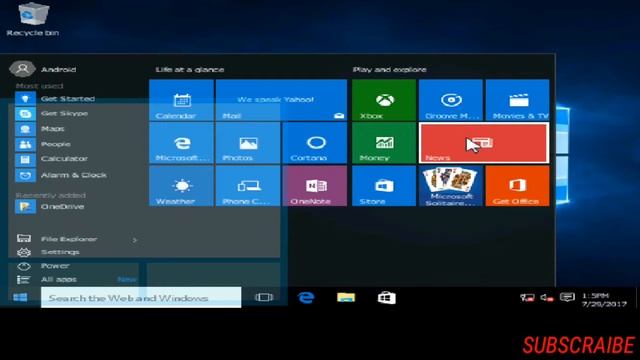This screenshot has height=360, width=640.
Task: Open the Cortana tile
Action: (x=315, y=143)
